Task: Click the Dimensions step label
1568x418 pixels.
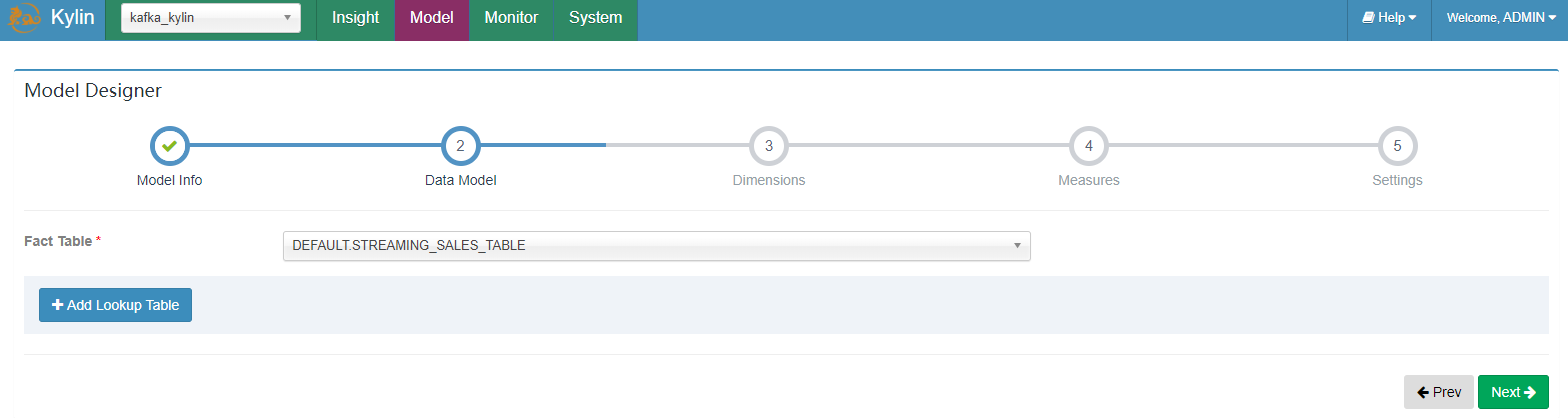Action: [769, 181]
